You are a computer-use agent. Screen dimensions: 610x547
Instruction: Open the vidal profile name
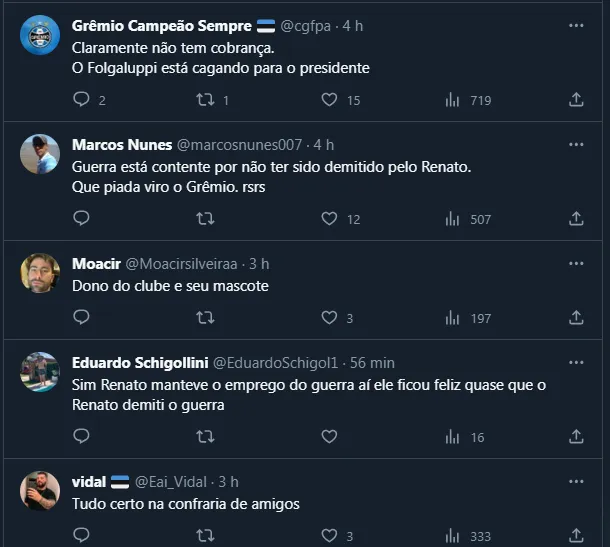click(89, 481)
